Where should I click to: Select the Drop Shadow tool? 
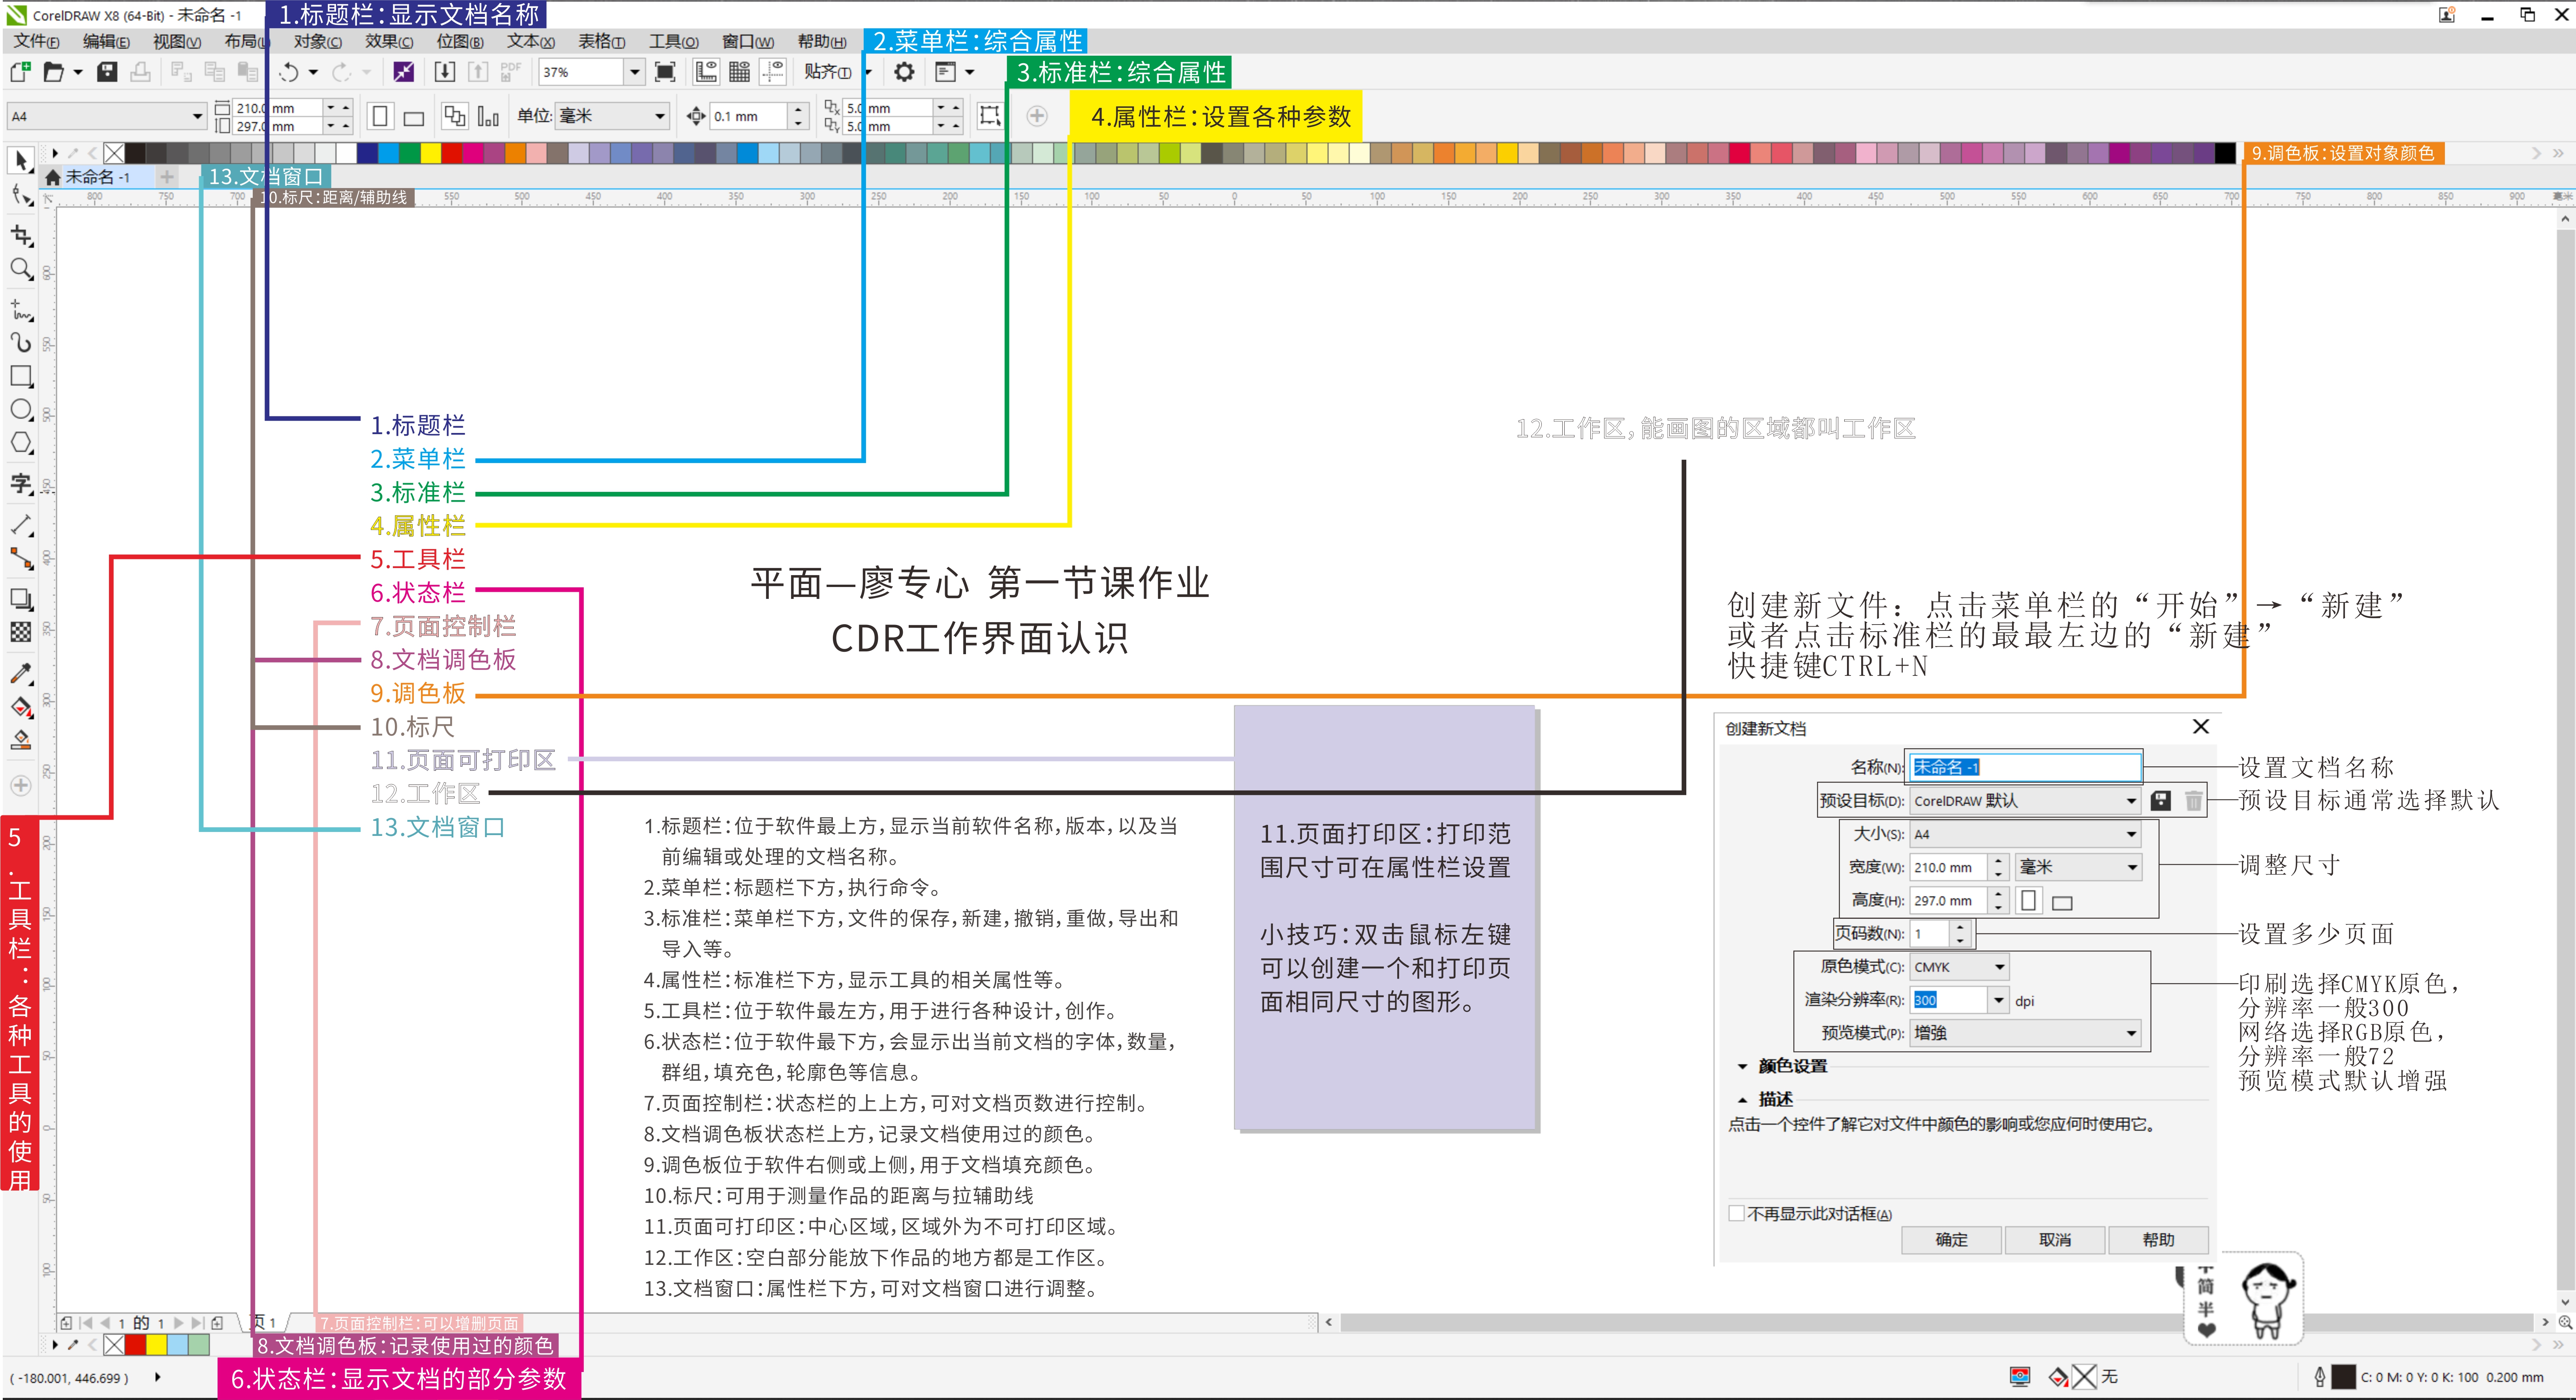coord(21,599)
